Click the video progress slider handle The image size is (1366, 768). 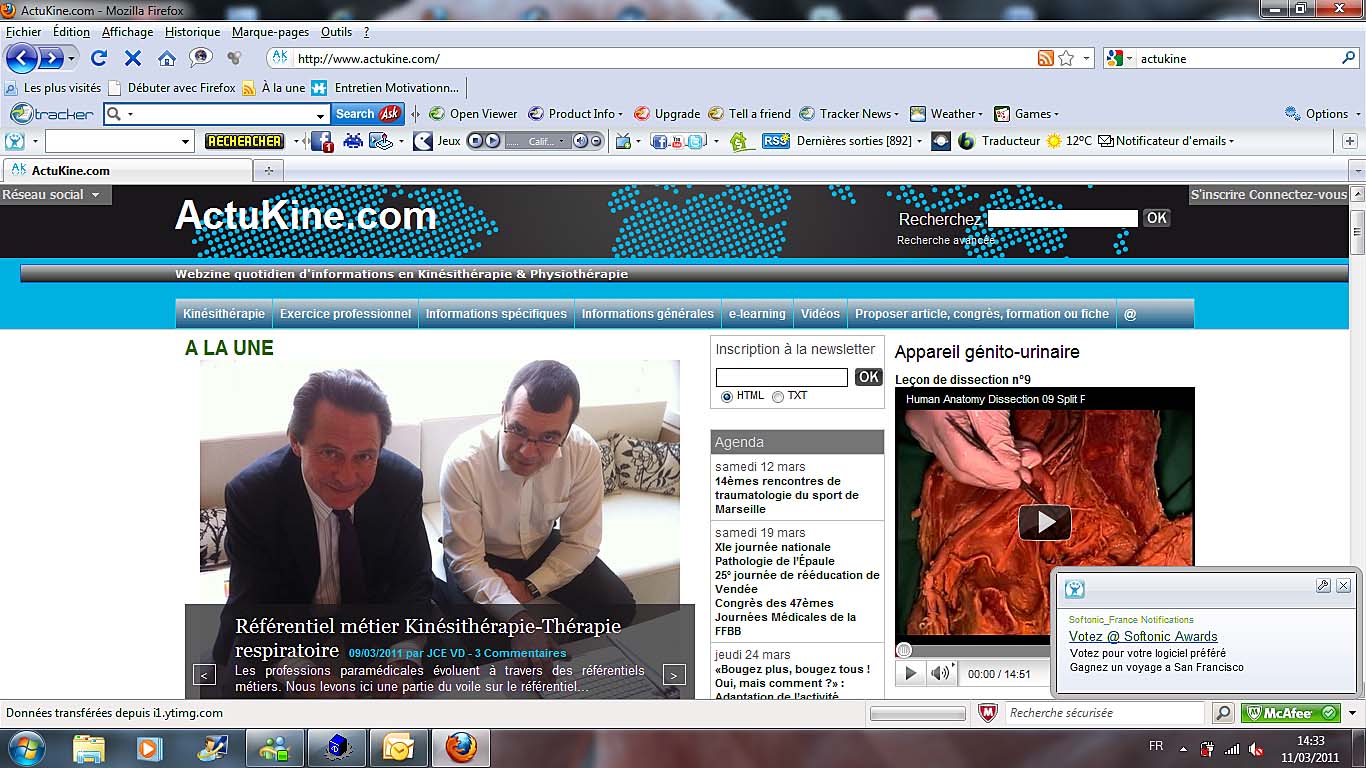(x=904, y=650)
